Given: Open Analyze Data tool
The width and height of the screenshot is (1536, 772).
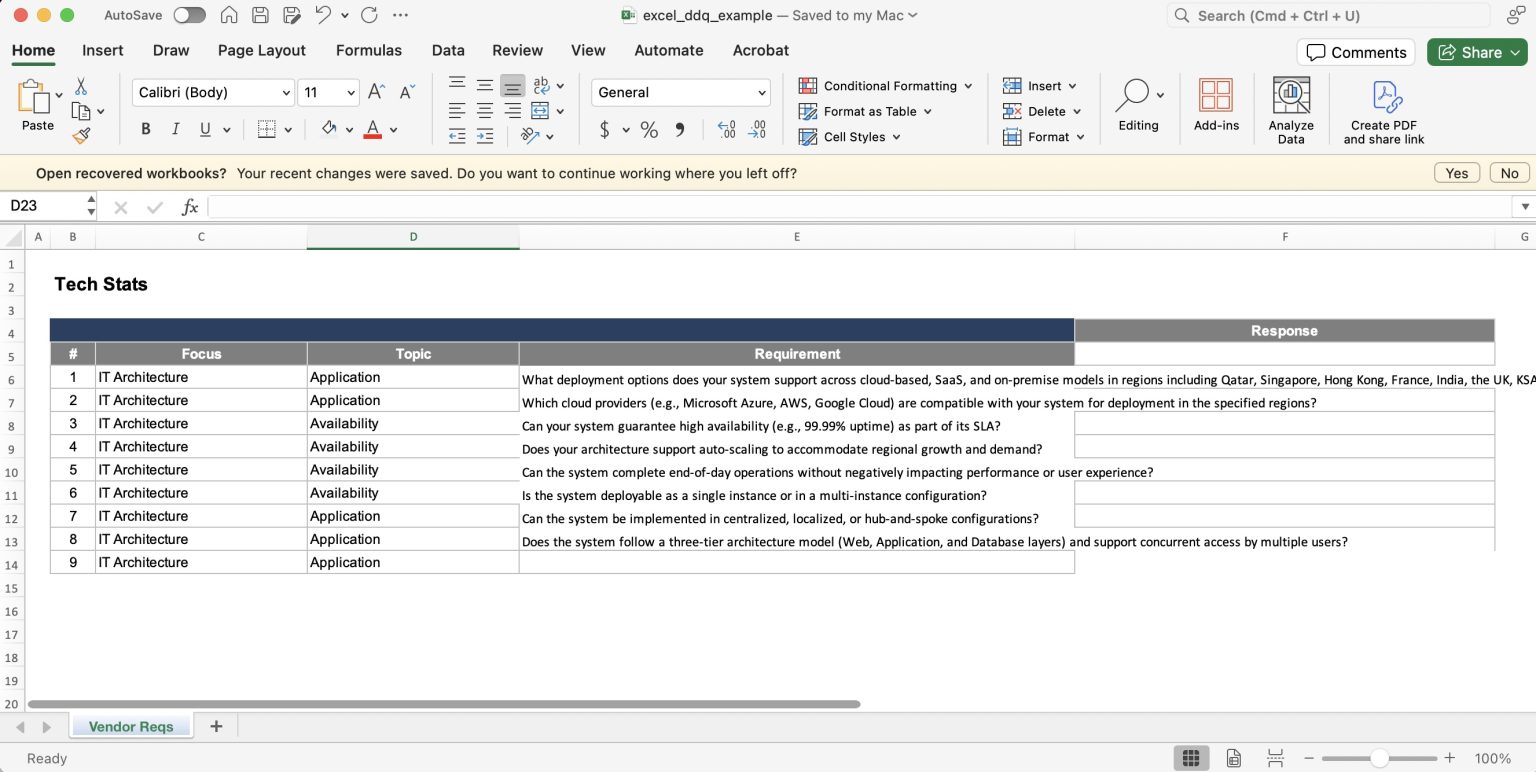Looking at the screenshot, I should [1291, 111].
